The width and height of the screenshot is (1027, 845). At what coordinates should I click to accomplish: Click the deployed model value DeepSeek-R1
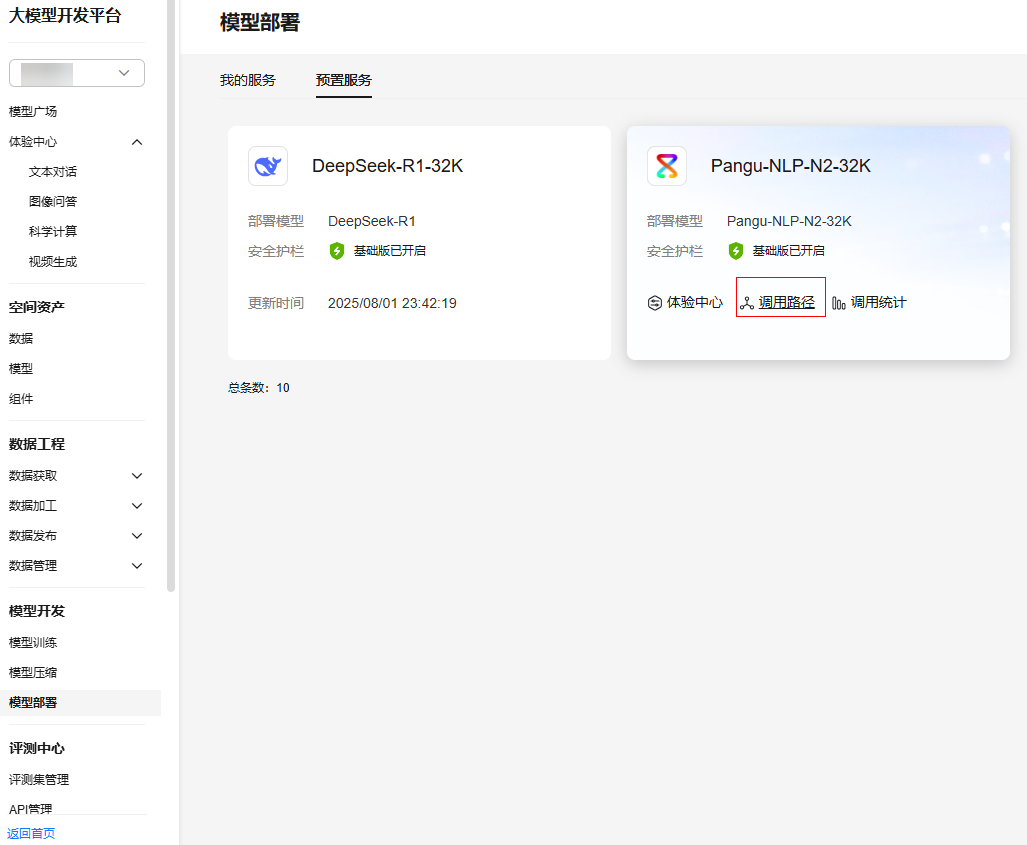[371, 221]
